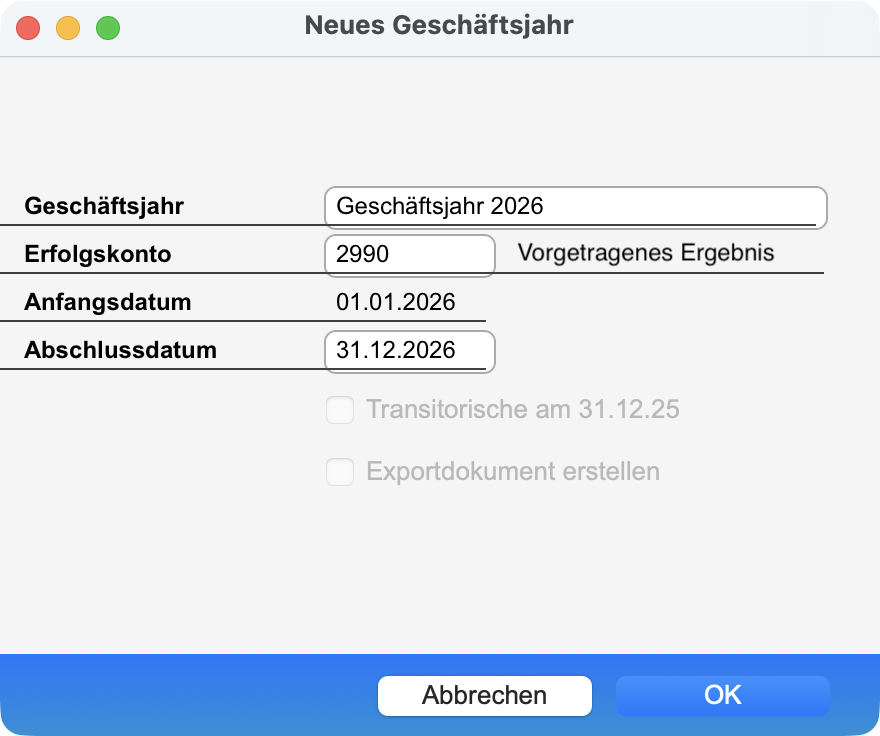Click the Anfangsdatum value 01.01.2026
The height and width of the screenshot is (736, 880).
pos(396,302)
